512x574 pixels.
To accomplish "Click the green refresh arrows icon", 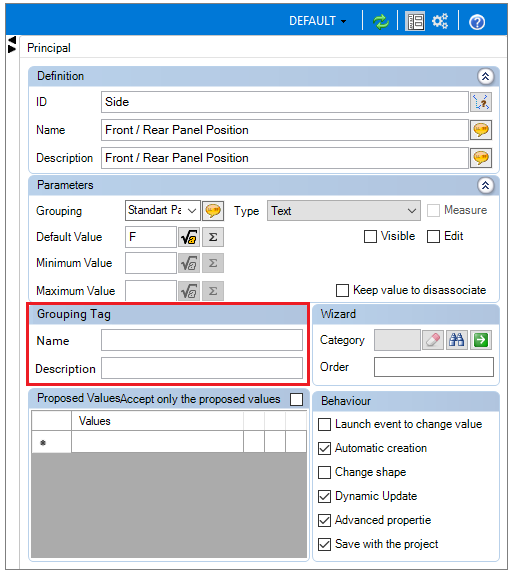I will 381,21.
